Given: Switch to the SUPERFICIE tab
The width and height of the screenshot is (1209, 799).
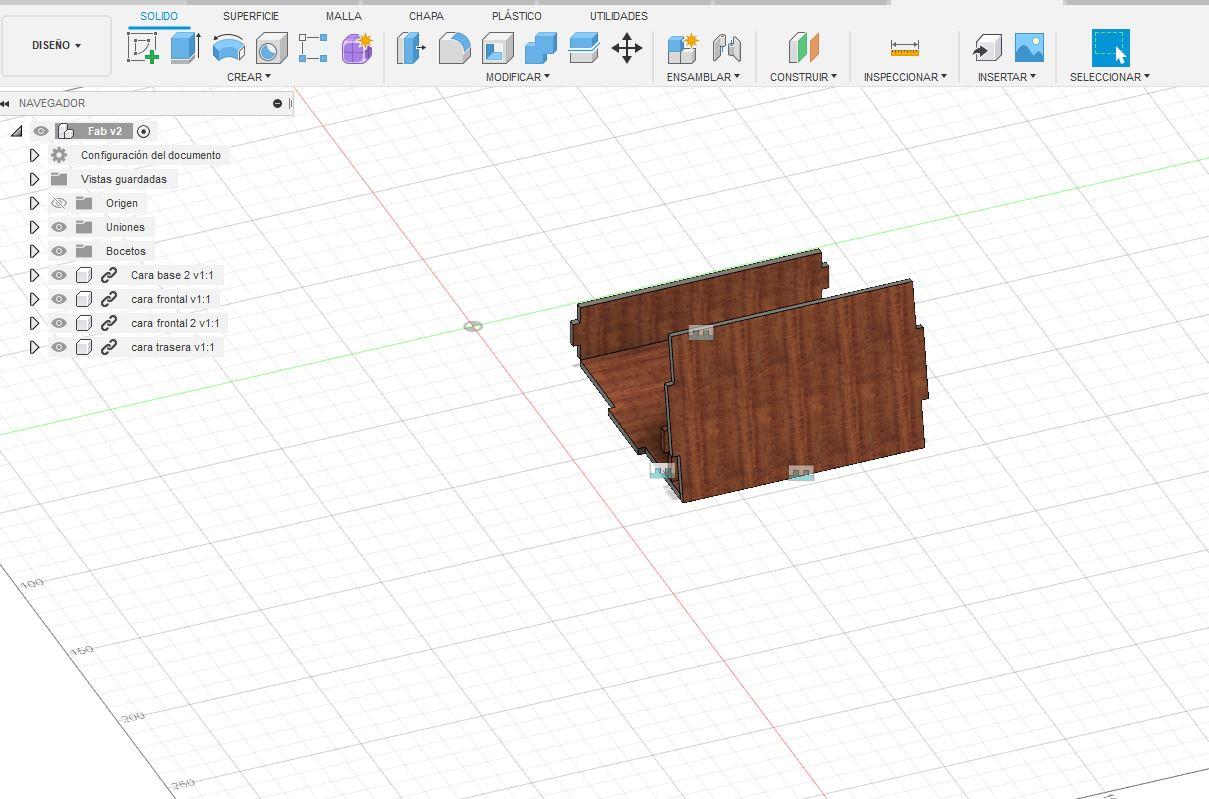Looking at the screenshot, I should (251, 16).
